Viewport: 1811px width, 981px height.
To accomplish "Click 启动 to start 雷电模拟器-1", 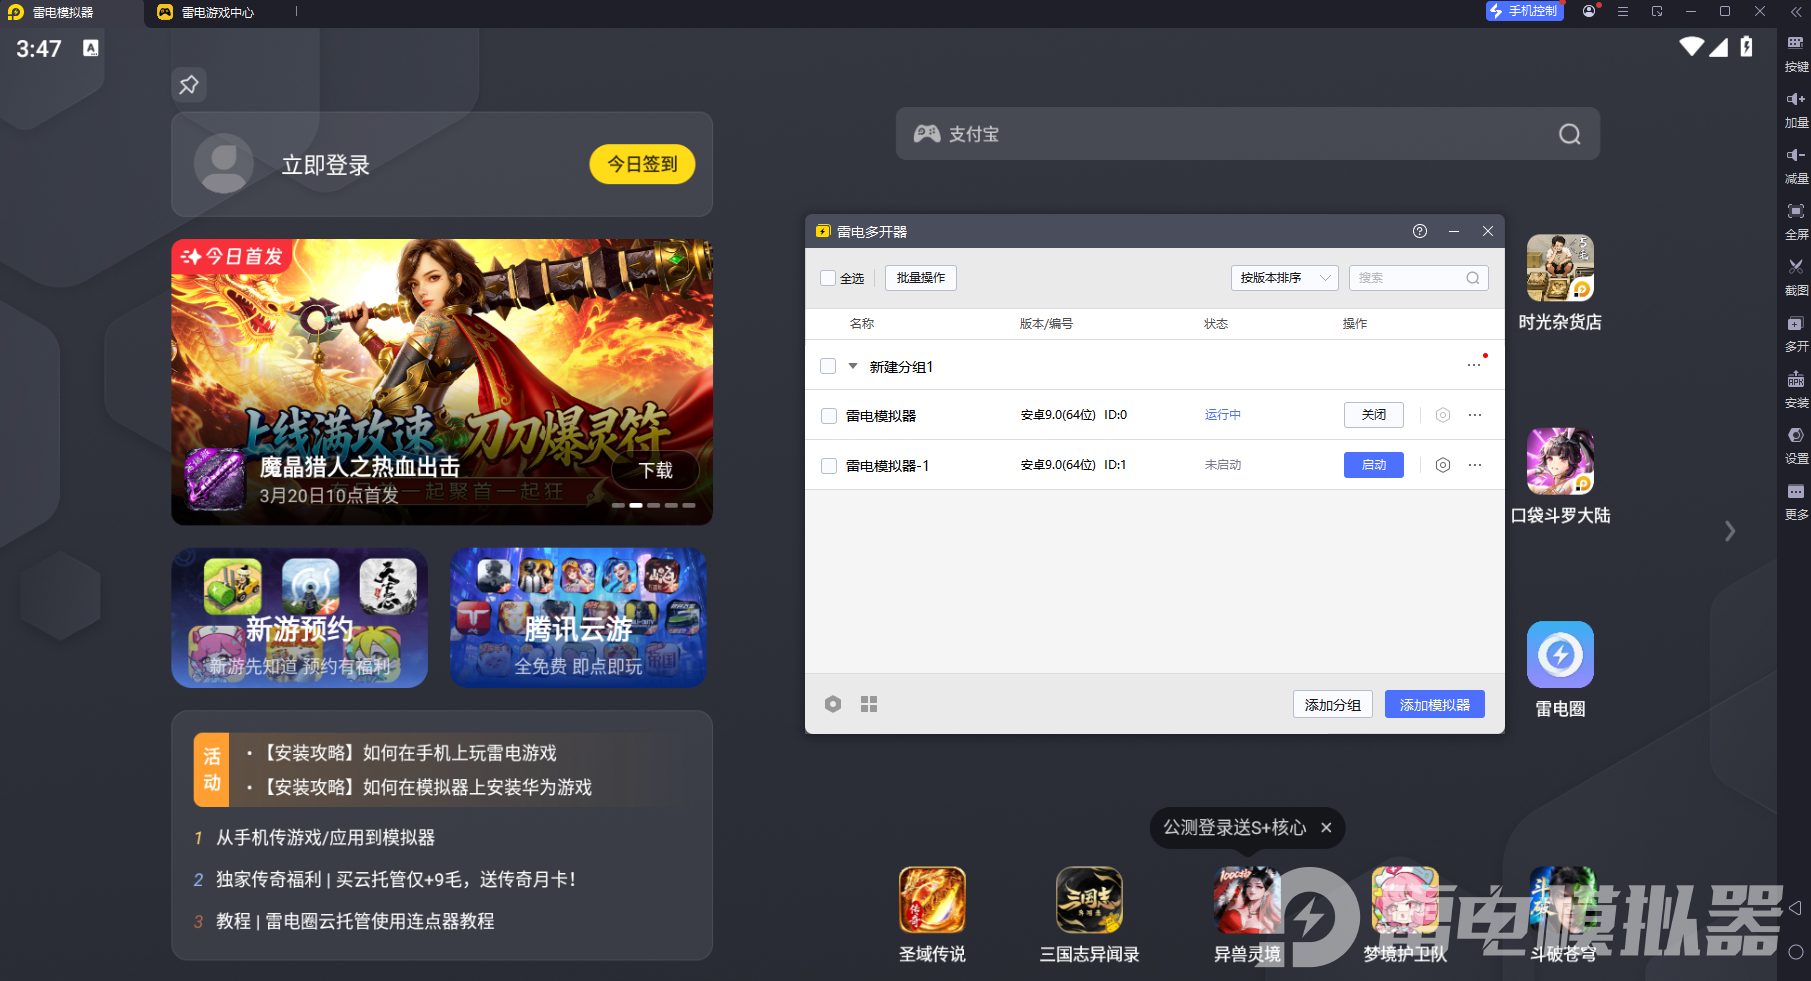I will point(1374,465).
